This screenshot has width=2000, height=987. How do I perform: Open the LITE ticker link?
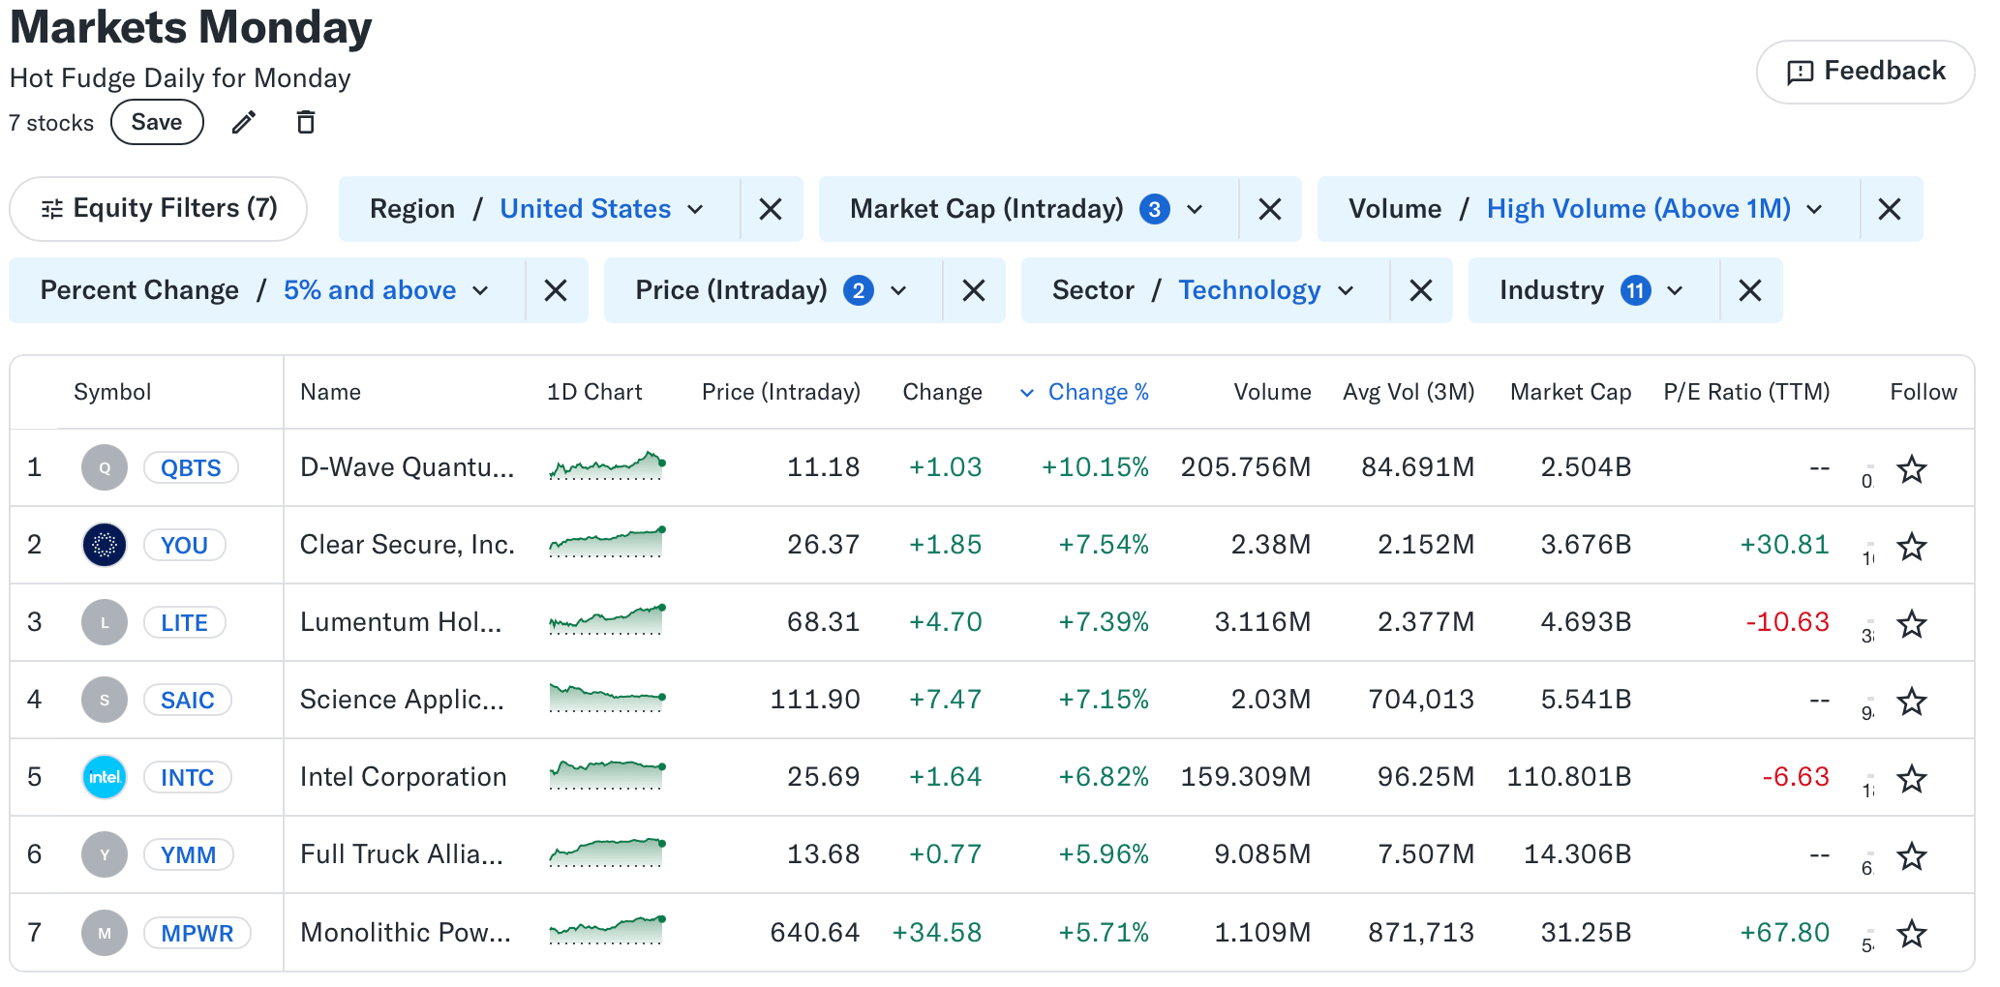(184, 622)
